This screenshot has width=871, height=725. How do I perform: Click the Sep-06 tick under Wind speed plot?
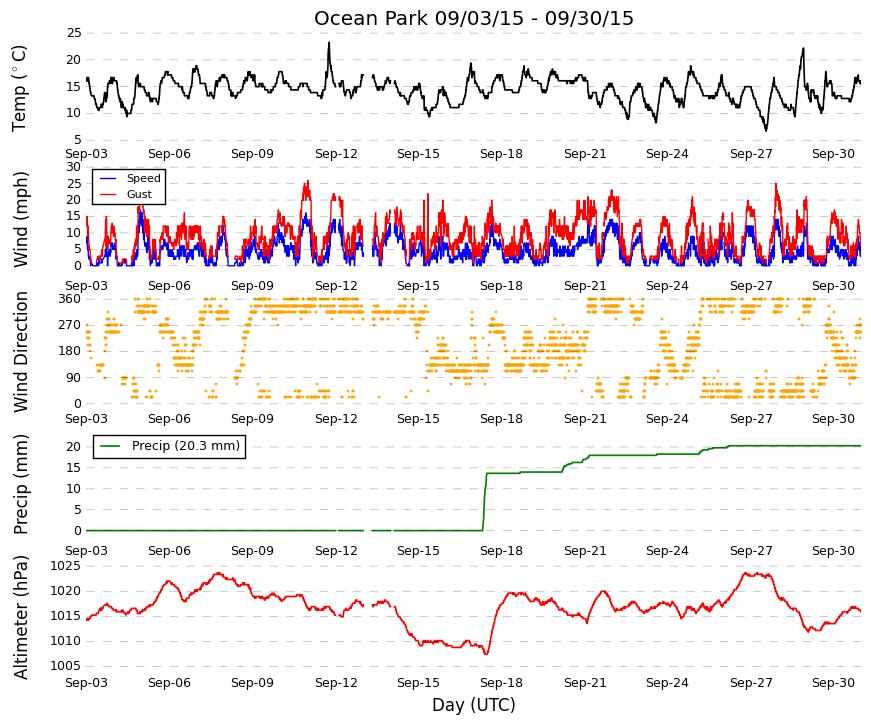[x=169, y=286]
